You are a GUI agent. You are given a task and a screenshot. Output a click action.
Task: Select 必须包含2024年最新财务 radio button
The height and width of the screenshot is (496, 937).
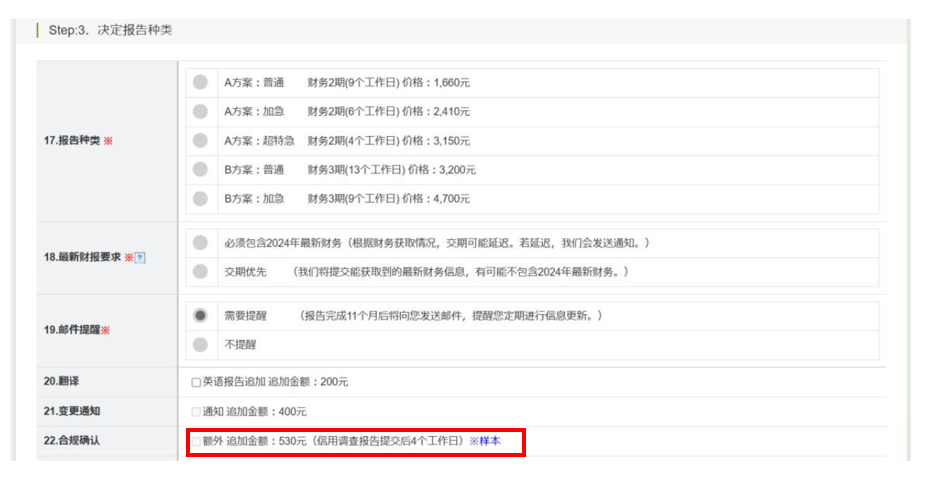201,243
